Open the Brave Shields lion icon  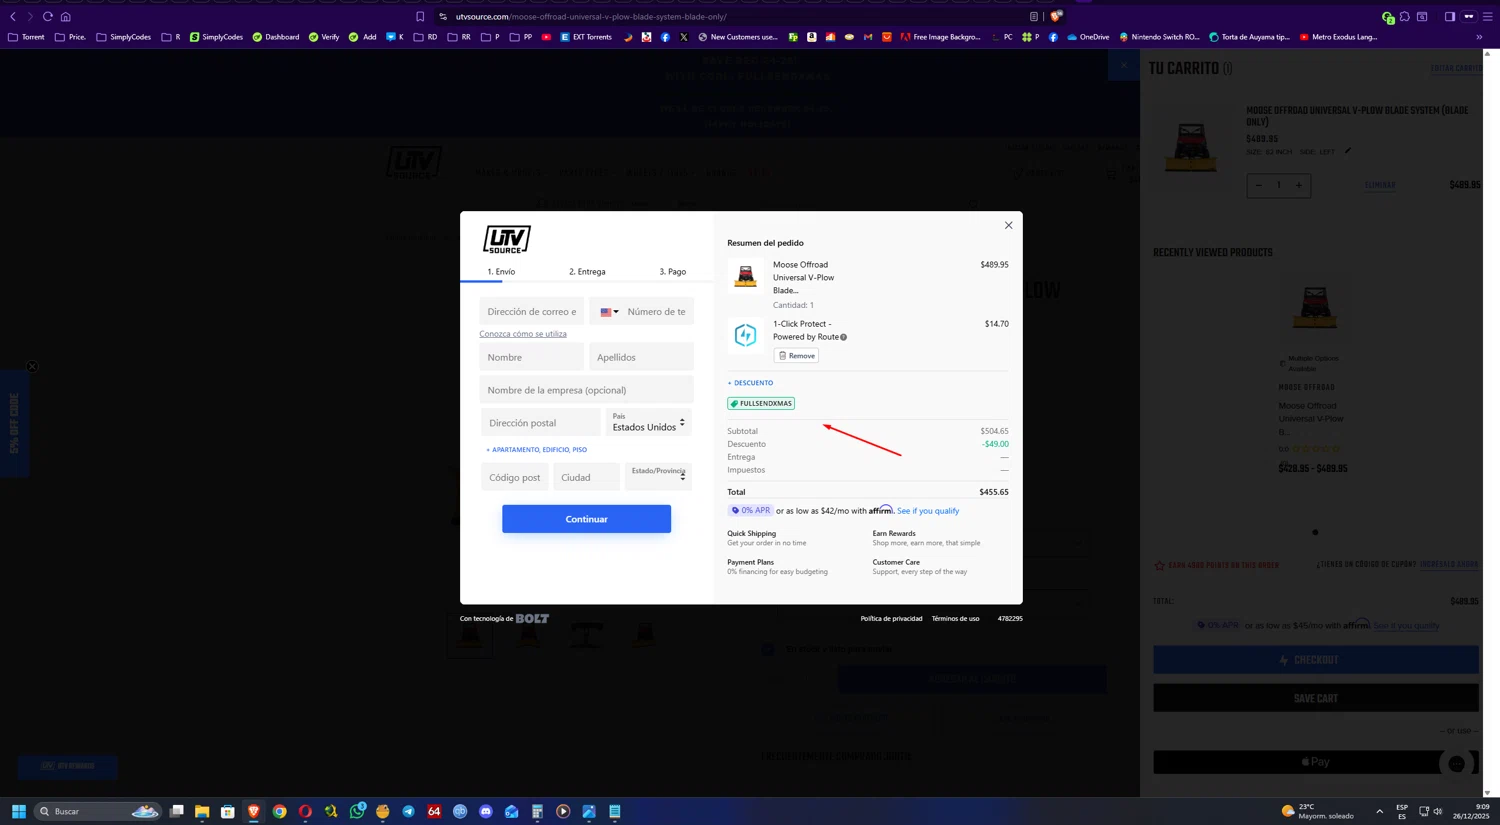pyautogui.click(x=1056, y=17)
